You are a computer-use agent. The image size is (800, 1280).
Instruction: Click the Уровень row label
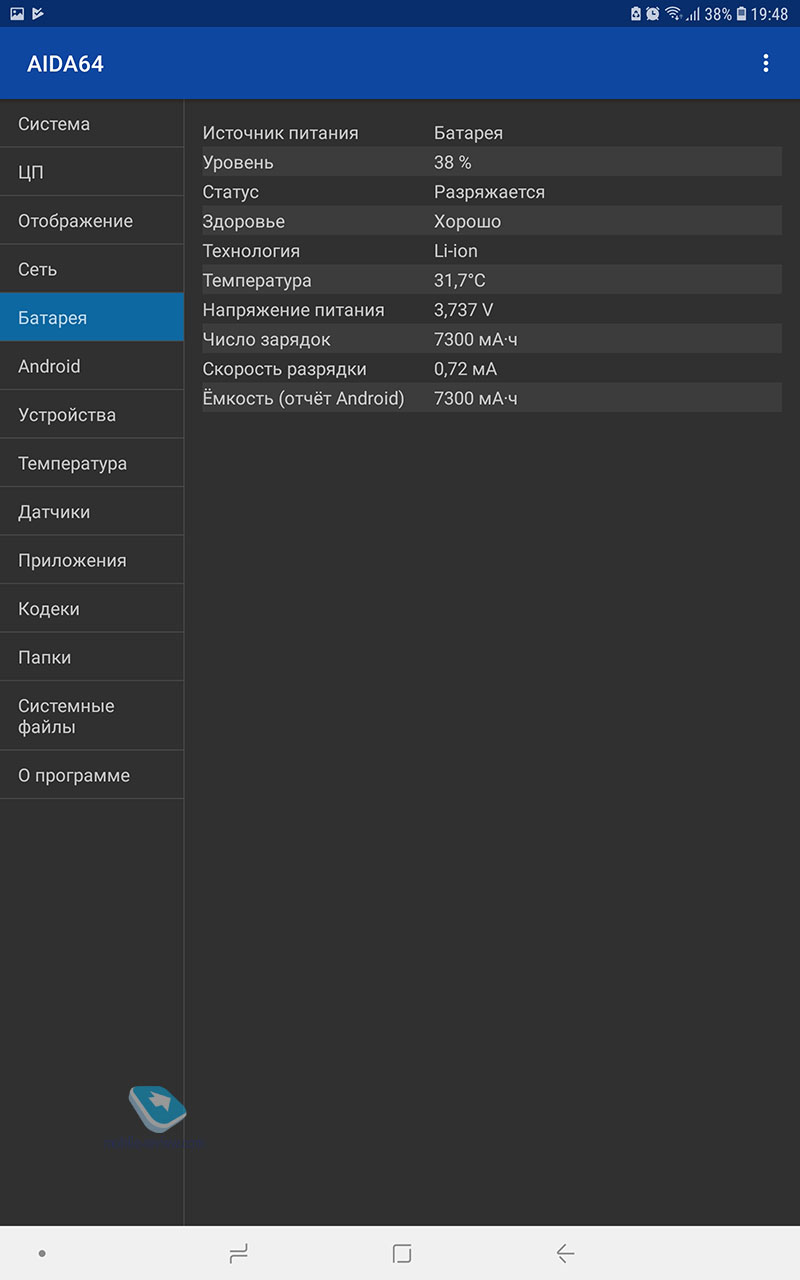click(238, 162)
